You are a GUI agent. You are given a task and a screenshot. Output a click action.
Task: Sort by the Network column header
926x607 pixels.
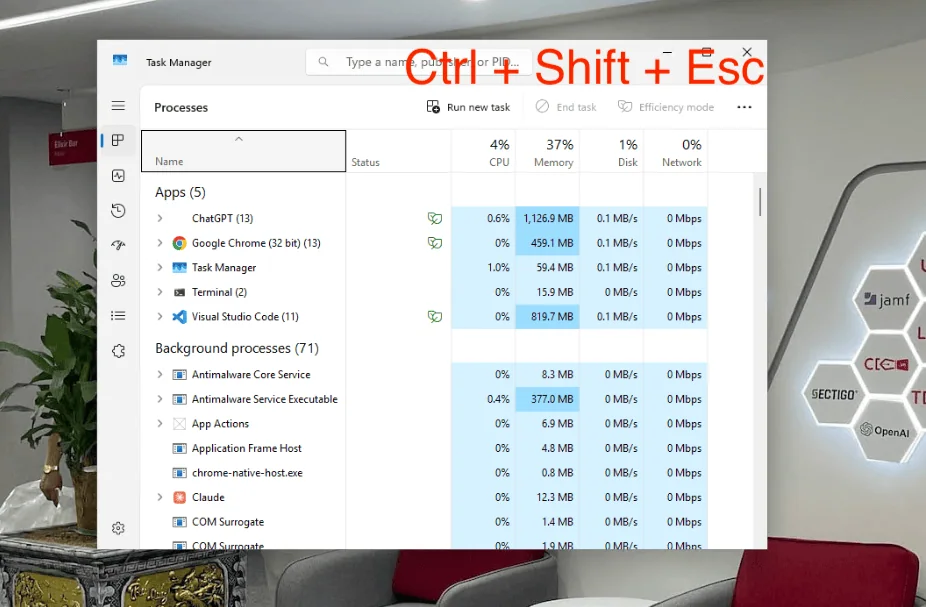coord(676,151)
